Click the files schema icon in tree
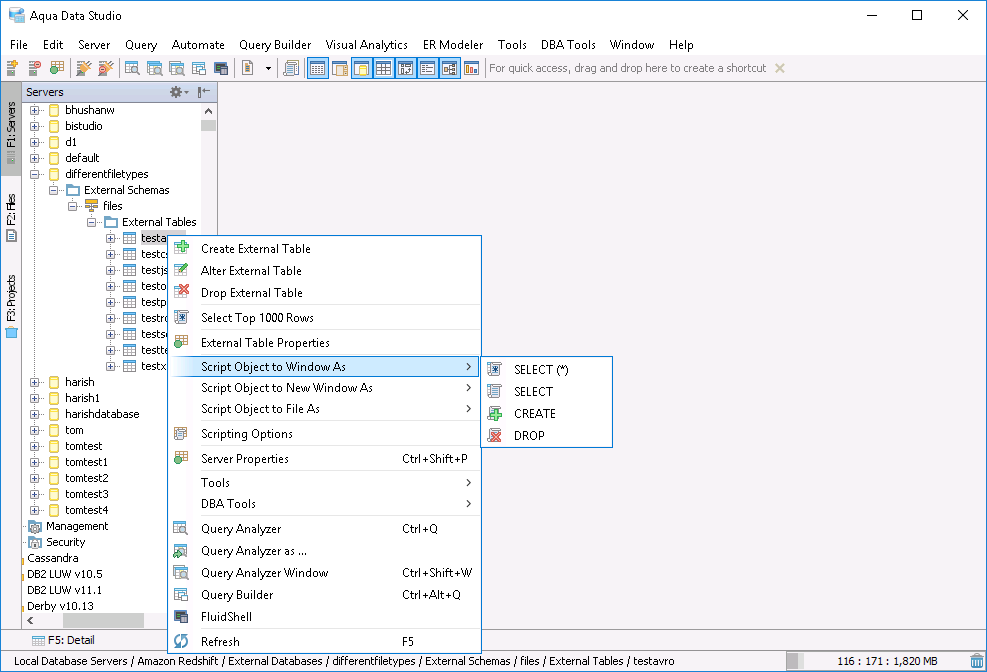 click(92, 206)
